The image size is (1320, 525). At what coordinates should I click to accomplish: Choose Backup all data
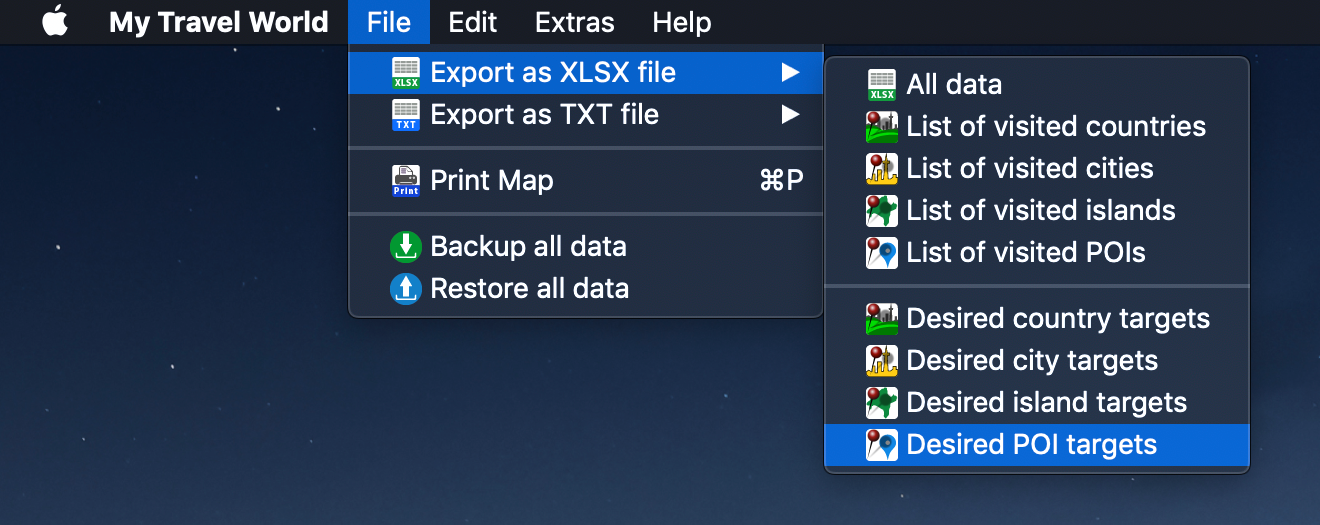coord(585,247)
